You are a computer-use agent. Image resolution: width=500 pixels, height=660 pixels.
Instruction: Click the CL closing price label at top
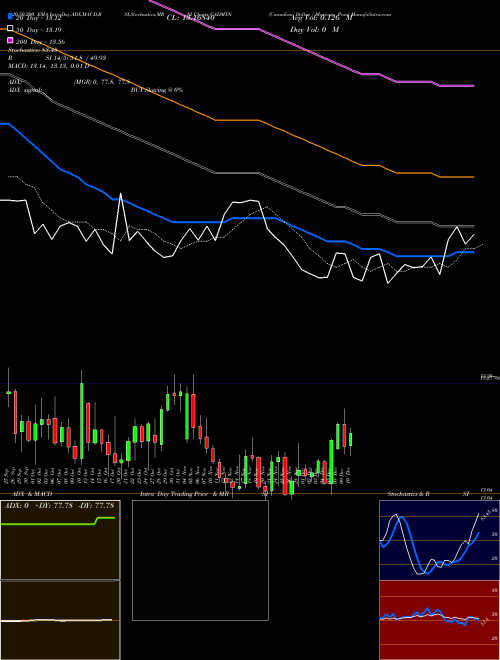tap(191, 18)
